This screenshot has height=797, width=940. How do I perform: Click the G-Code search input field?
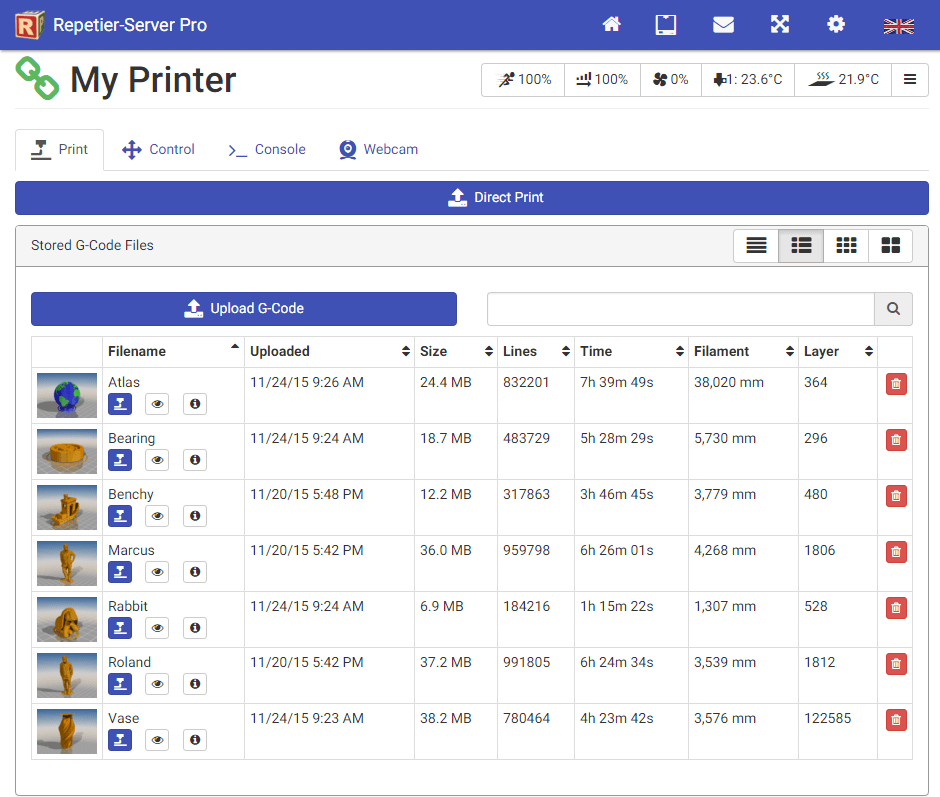tap(680, 309)
